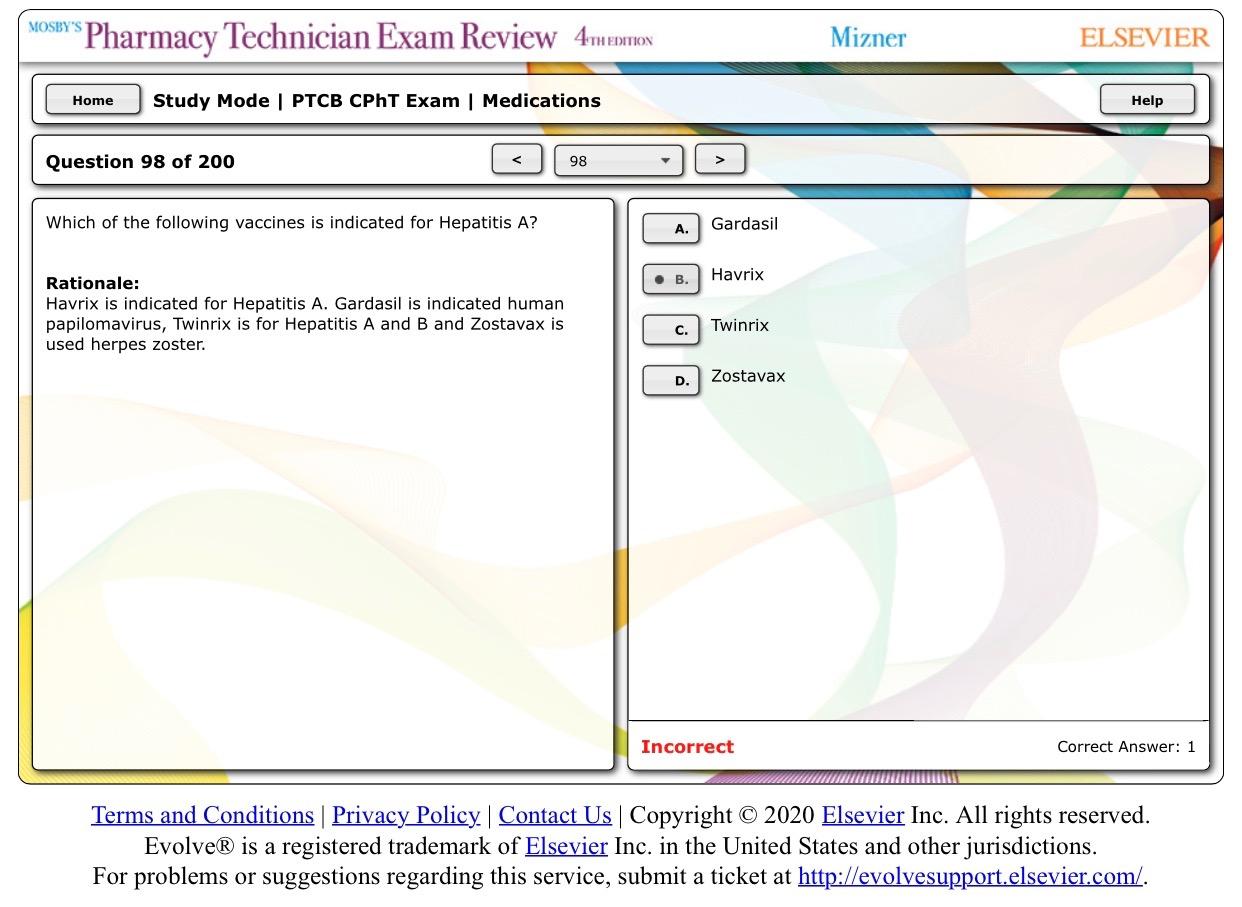Go to the previous question arrow
This screenshot has width=1242, height=907.
pyautogui.click(x=517, y=160)
